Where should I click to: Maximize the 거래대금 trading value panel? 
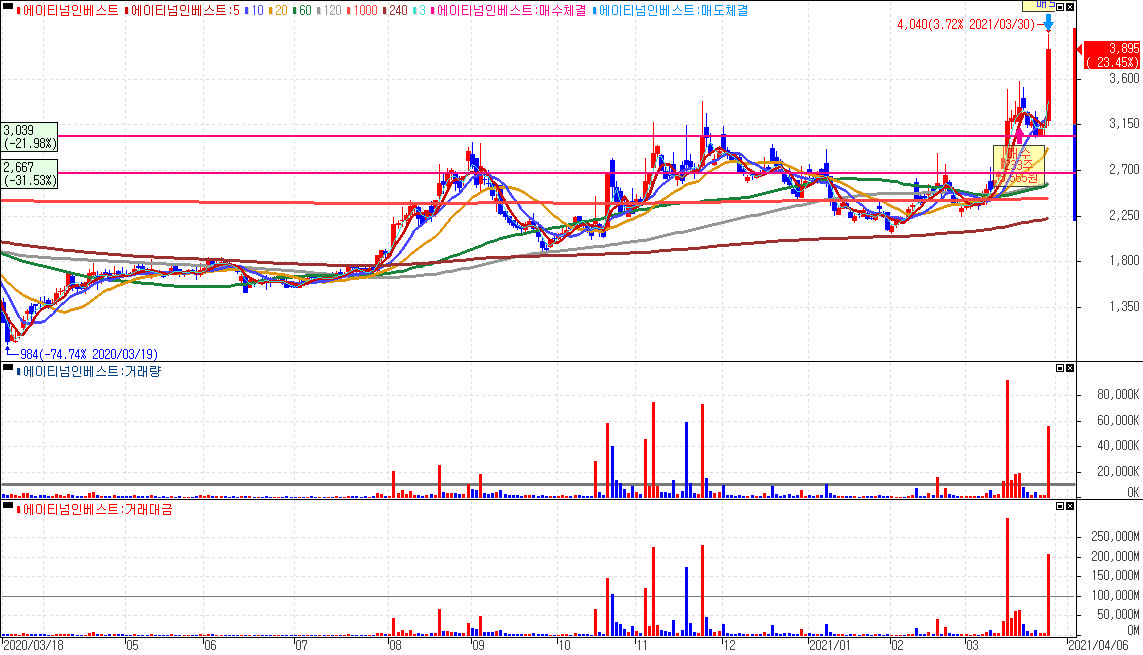point(1060,506)
